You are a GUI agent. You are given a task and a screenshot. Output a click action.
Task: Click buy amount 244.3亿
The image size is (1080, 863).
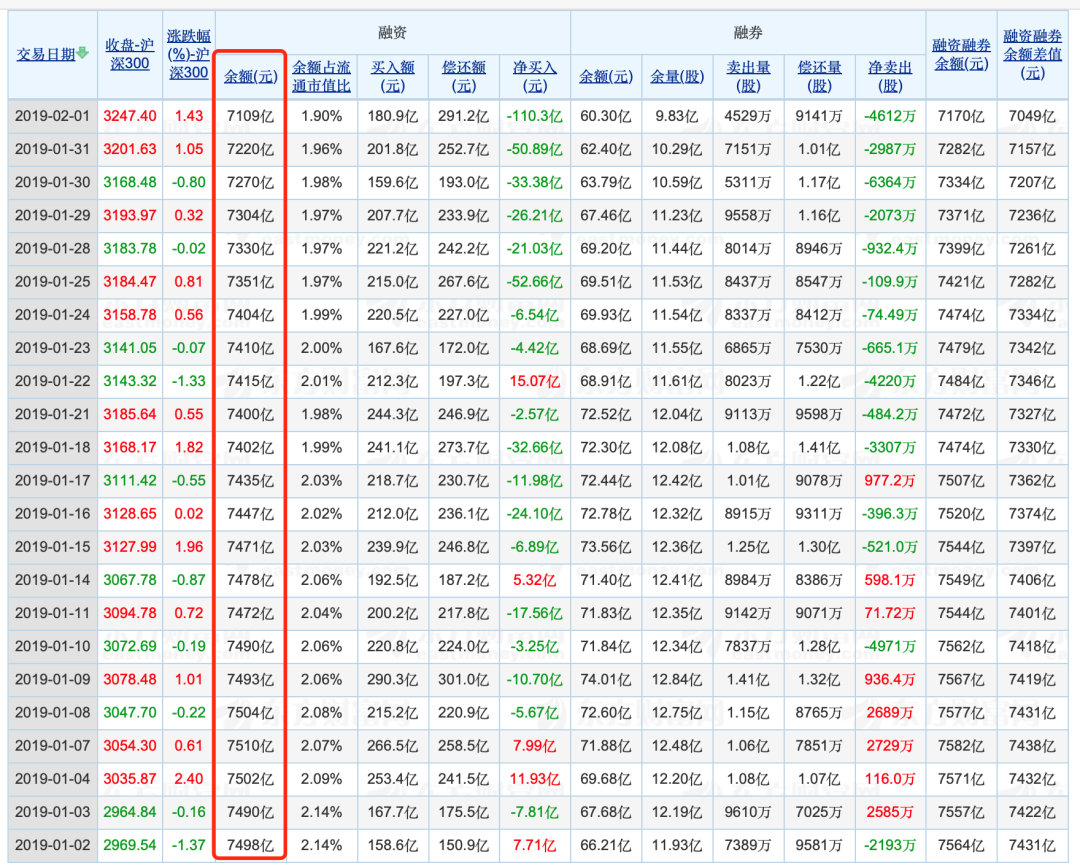pyautogui.click(x=393, y=415)
